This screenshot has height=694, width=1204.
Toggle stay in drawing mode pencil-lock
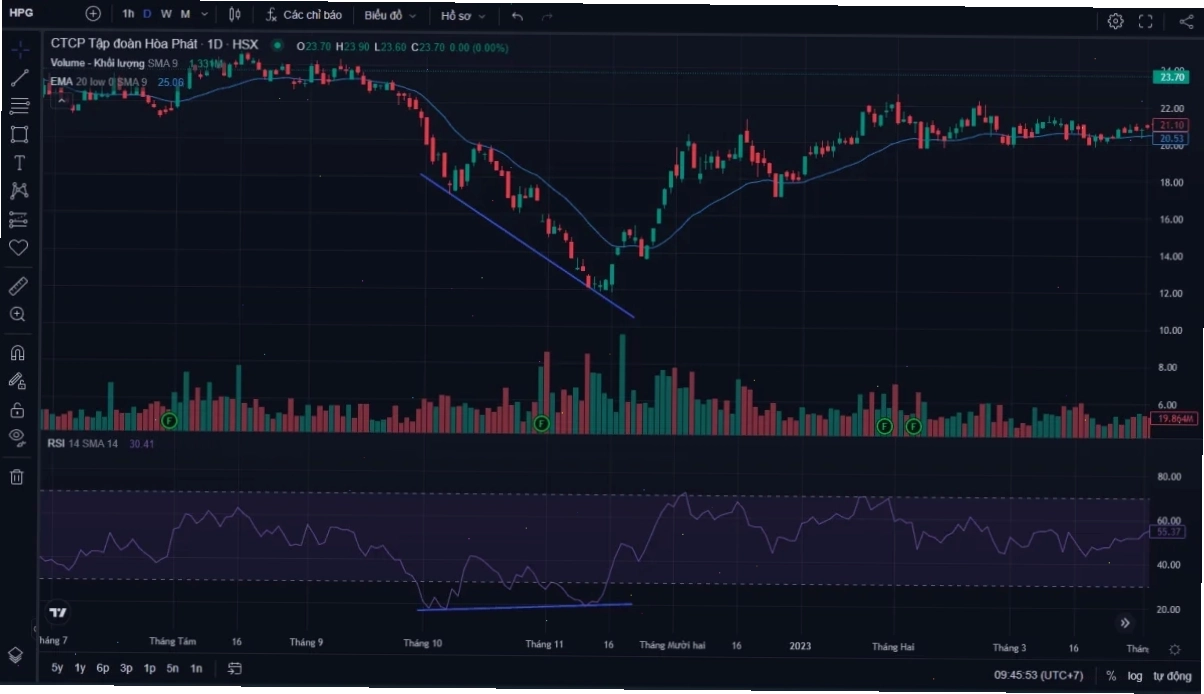(x=17, y=381)
